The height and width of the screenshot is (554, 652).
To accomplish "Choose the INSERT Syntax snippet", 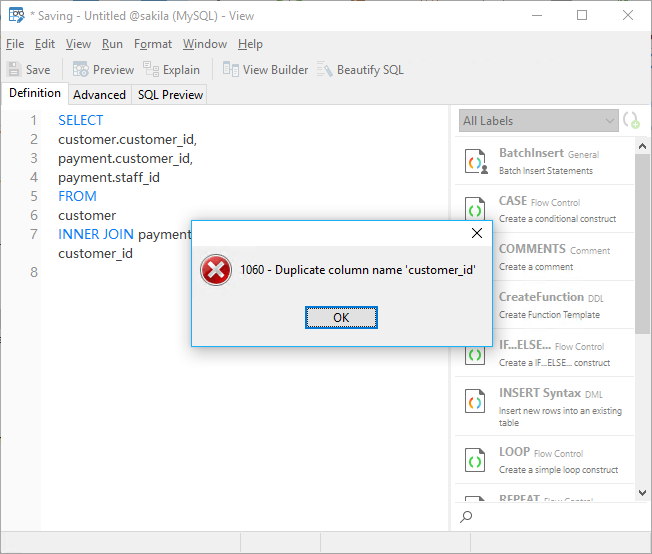I will click(548, 401).
